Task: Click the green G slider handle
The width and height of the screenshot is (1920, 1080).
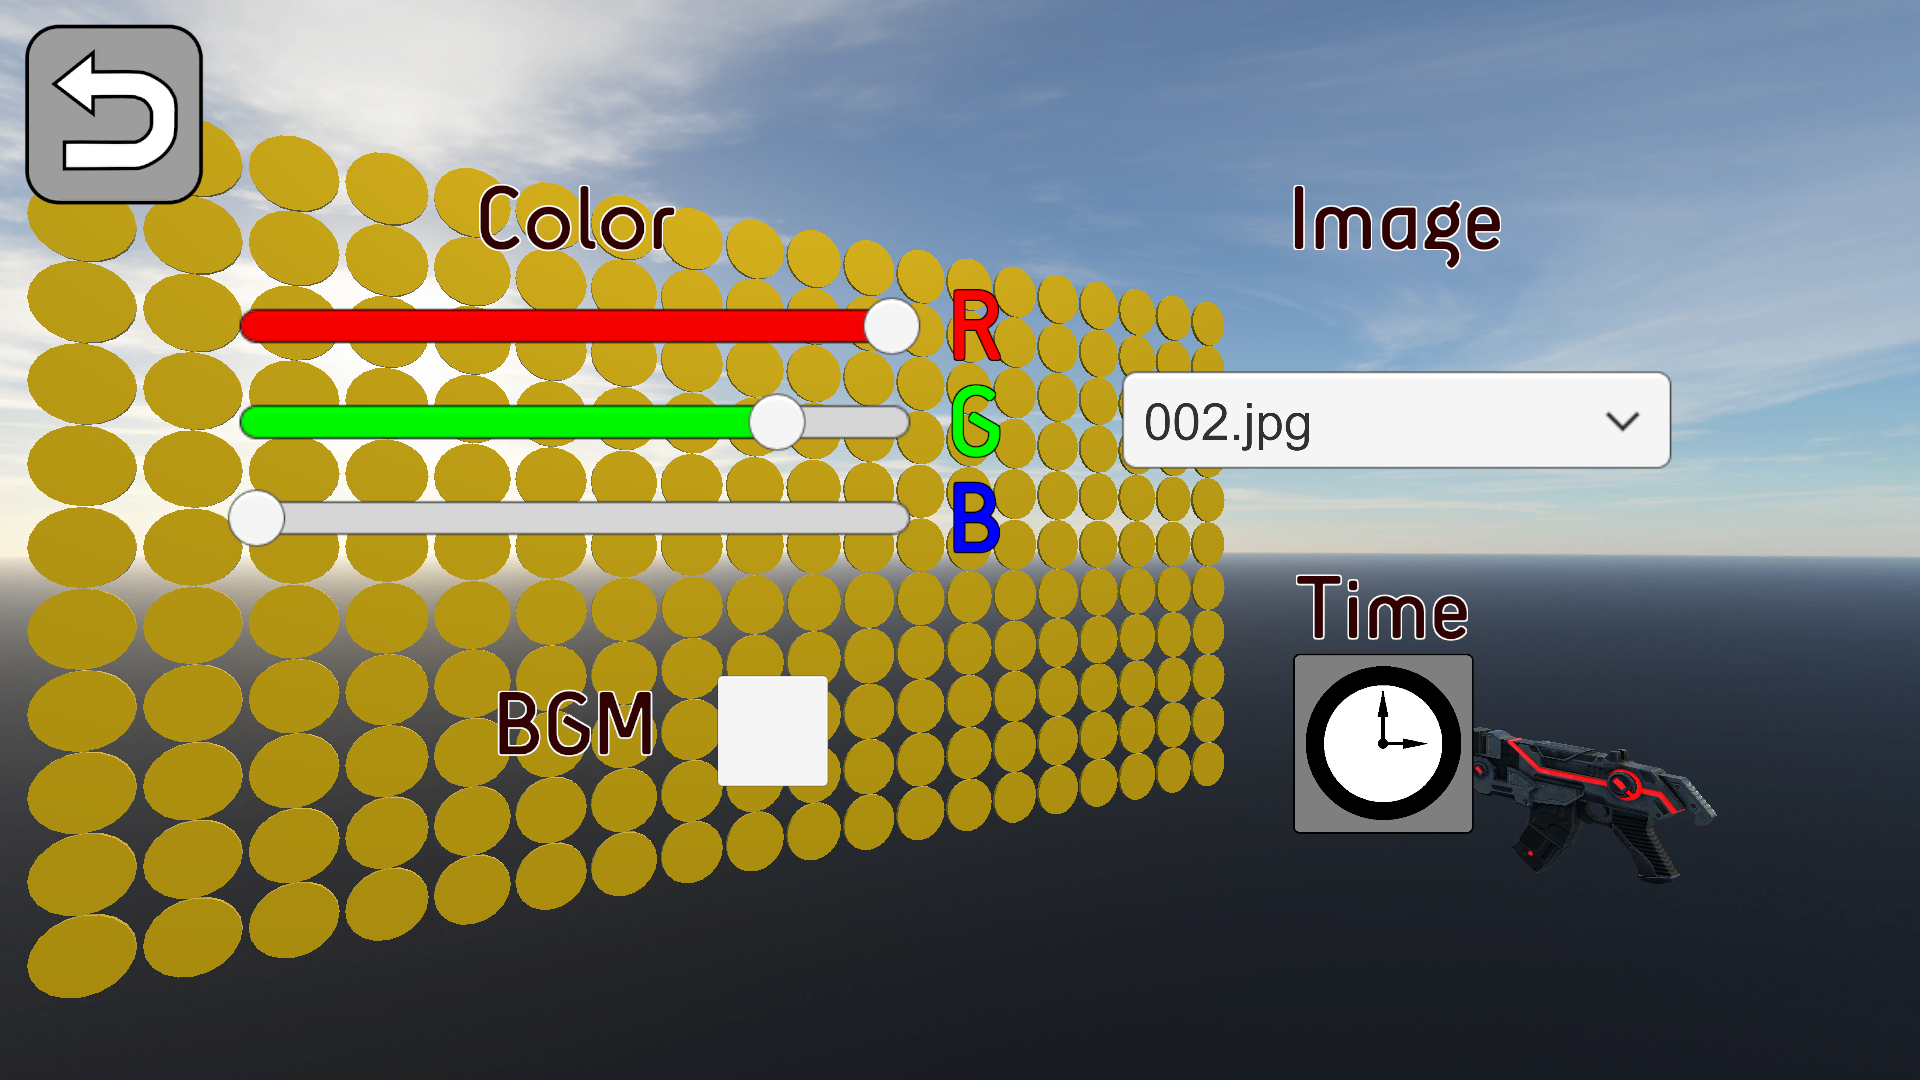Action: [777, 422]
